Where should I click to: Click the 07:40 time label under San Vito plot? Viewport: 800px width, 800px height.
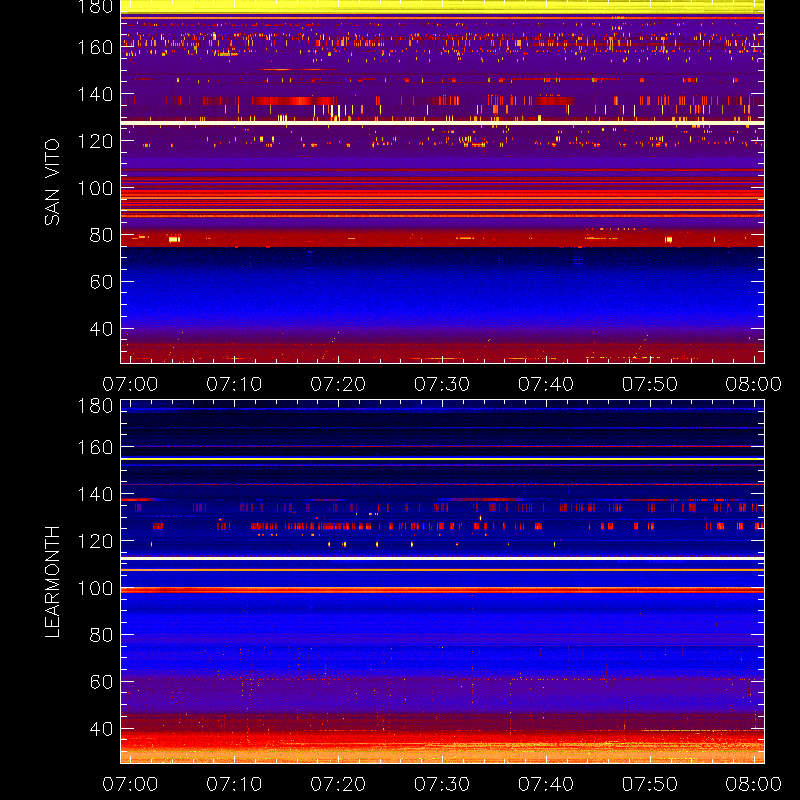(x=546, y=384)
